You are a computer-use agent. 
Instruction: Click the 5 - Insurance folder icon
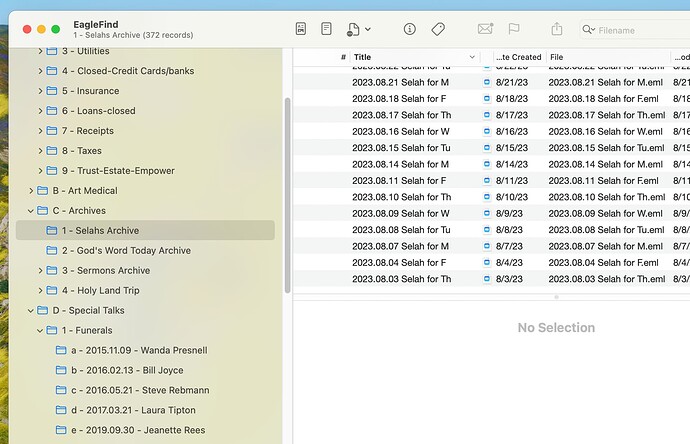(x=52, y=91)
